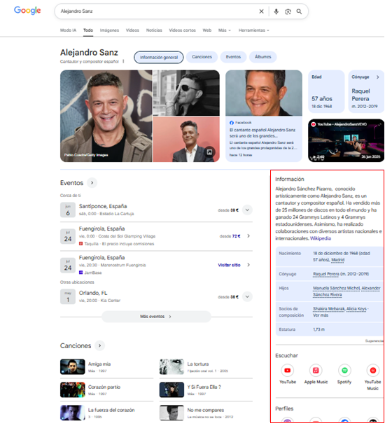Open the Fuengirola Marenostrum event arrow
This screenshot has width=385, height=423.
tap(248, 265)
